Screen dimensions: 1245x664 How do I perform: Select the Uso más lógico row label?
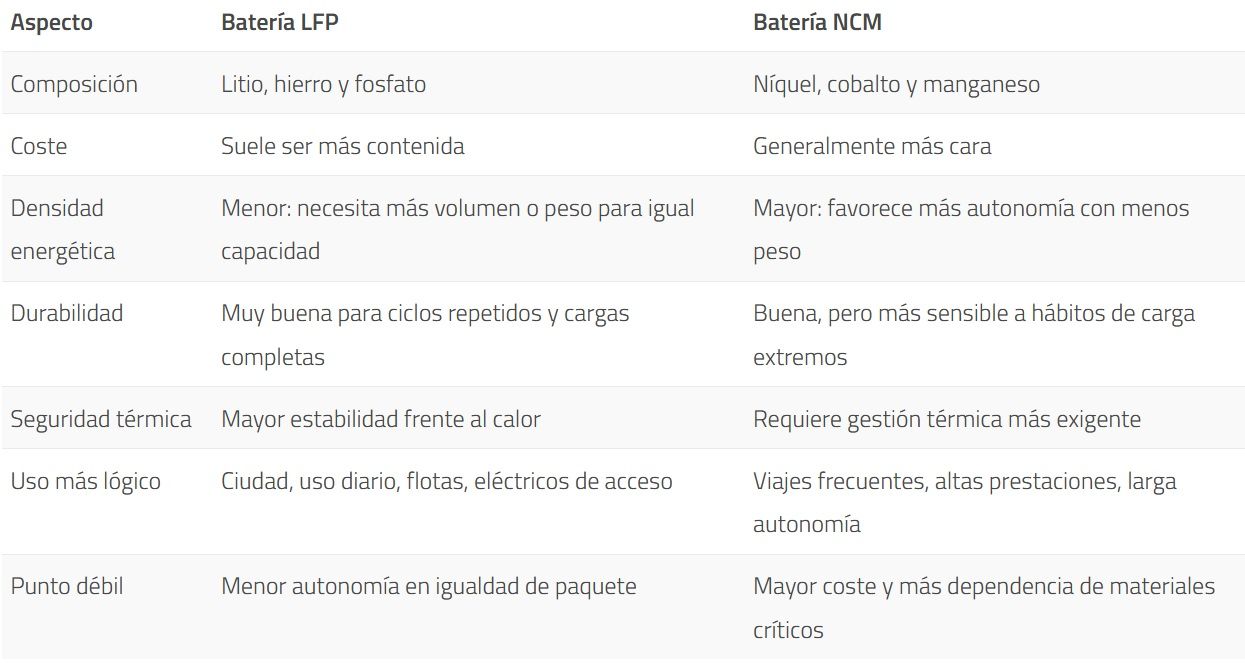[x=85, y=481]
